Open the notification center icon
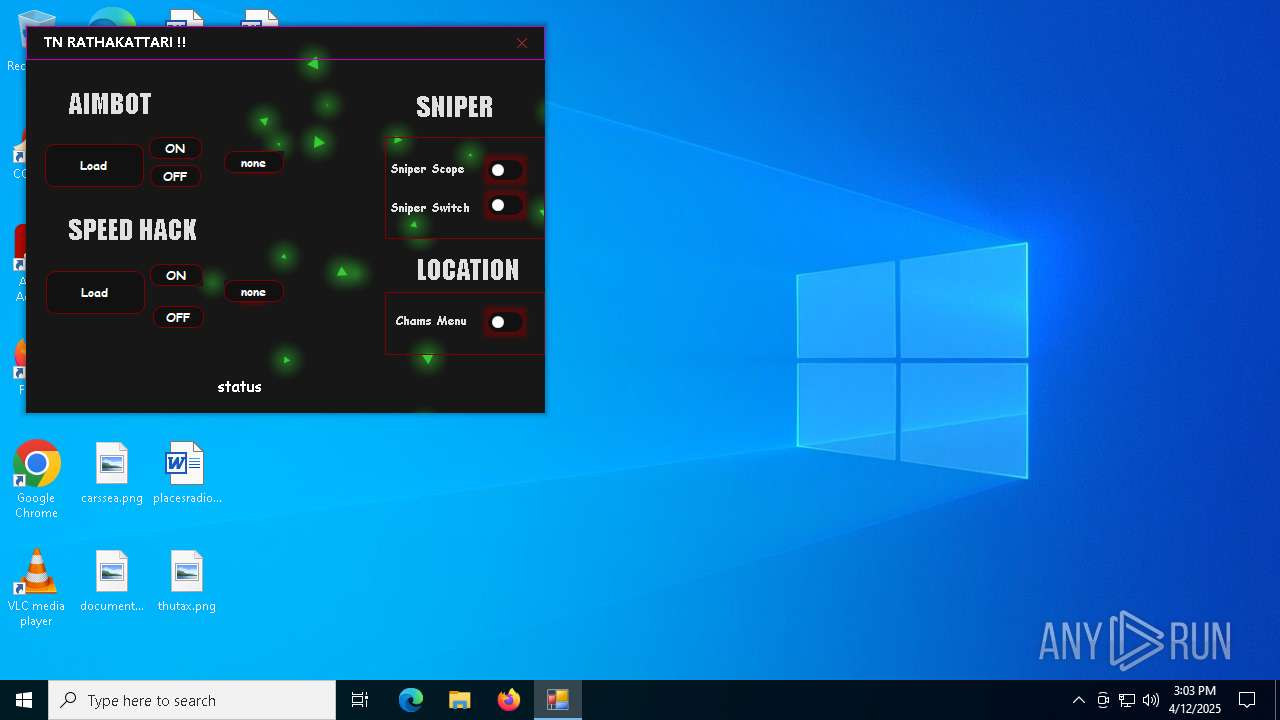Screen dimensions: 1280x720 1247,700
